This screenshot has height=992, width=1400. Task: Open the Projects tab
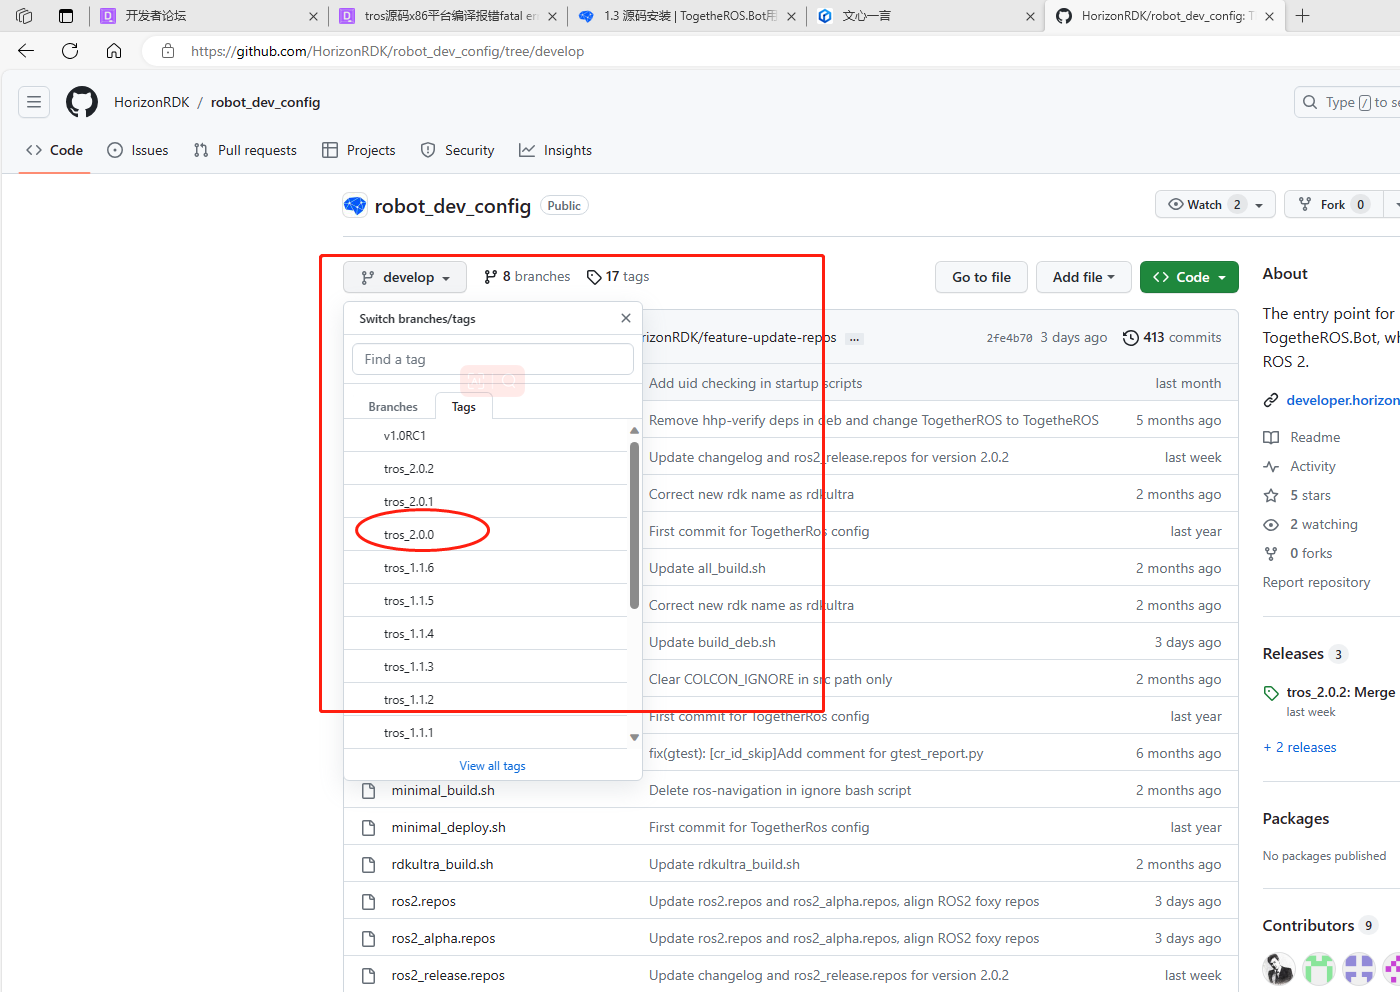359,150
